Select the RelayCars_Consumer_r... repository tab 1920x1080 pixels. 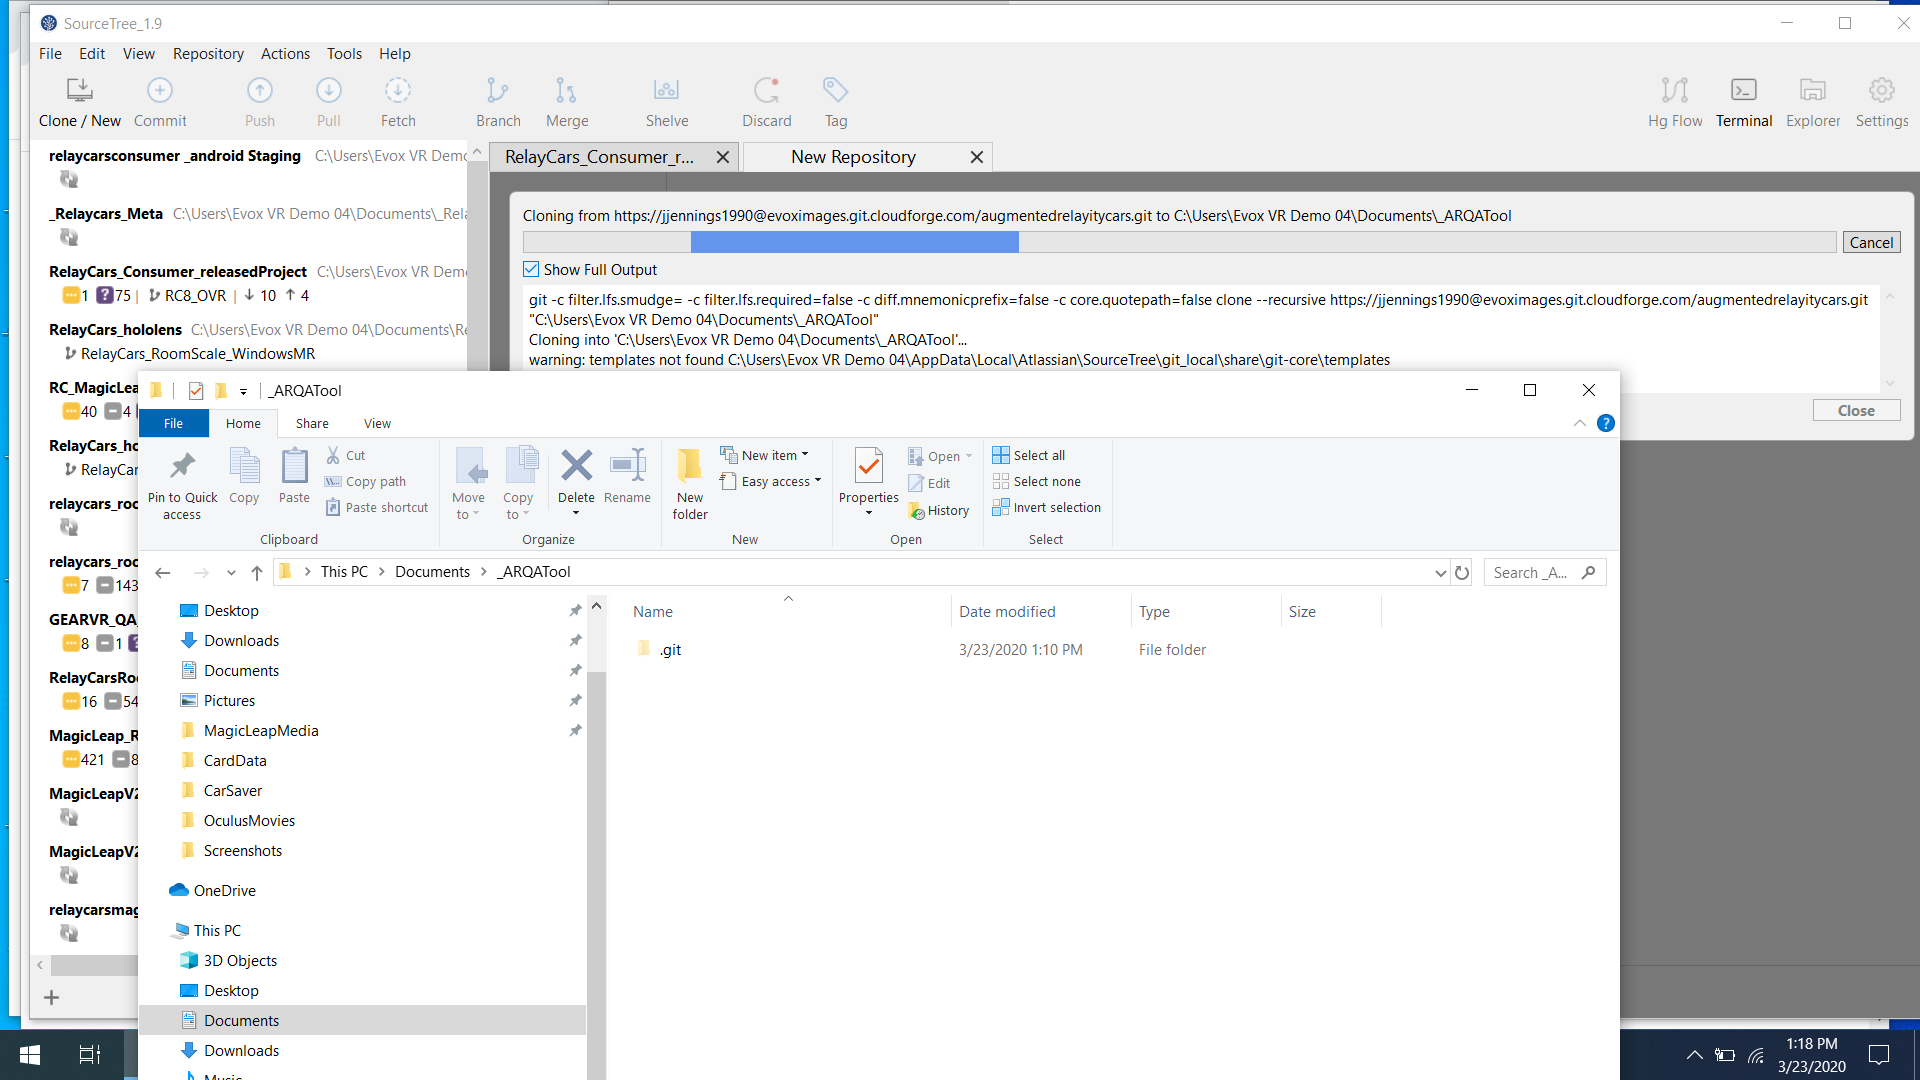tap(600, 157)
